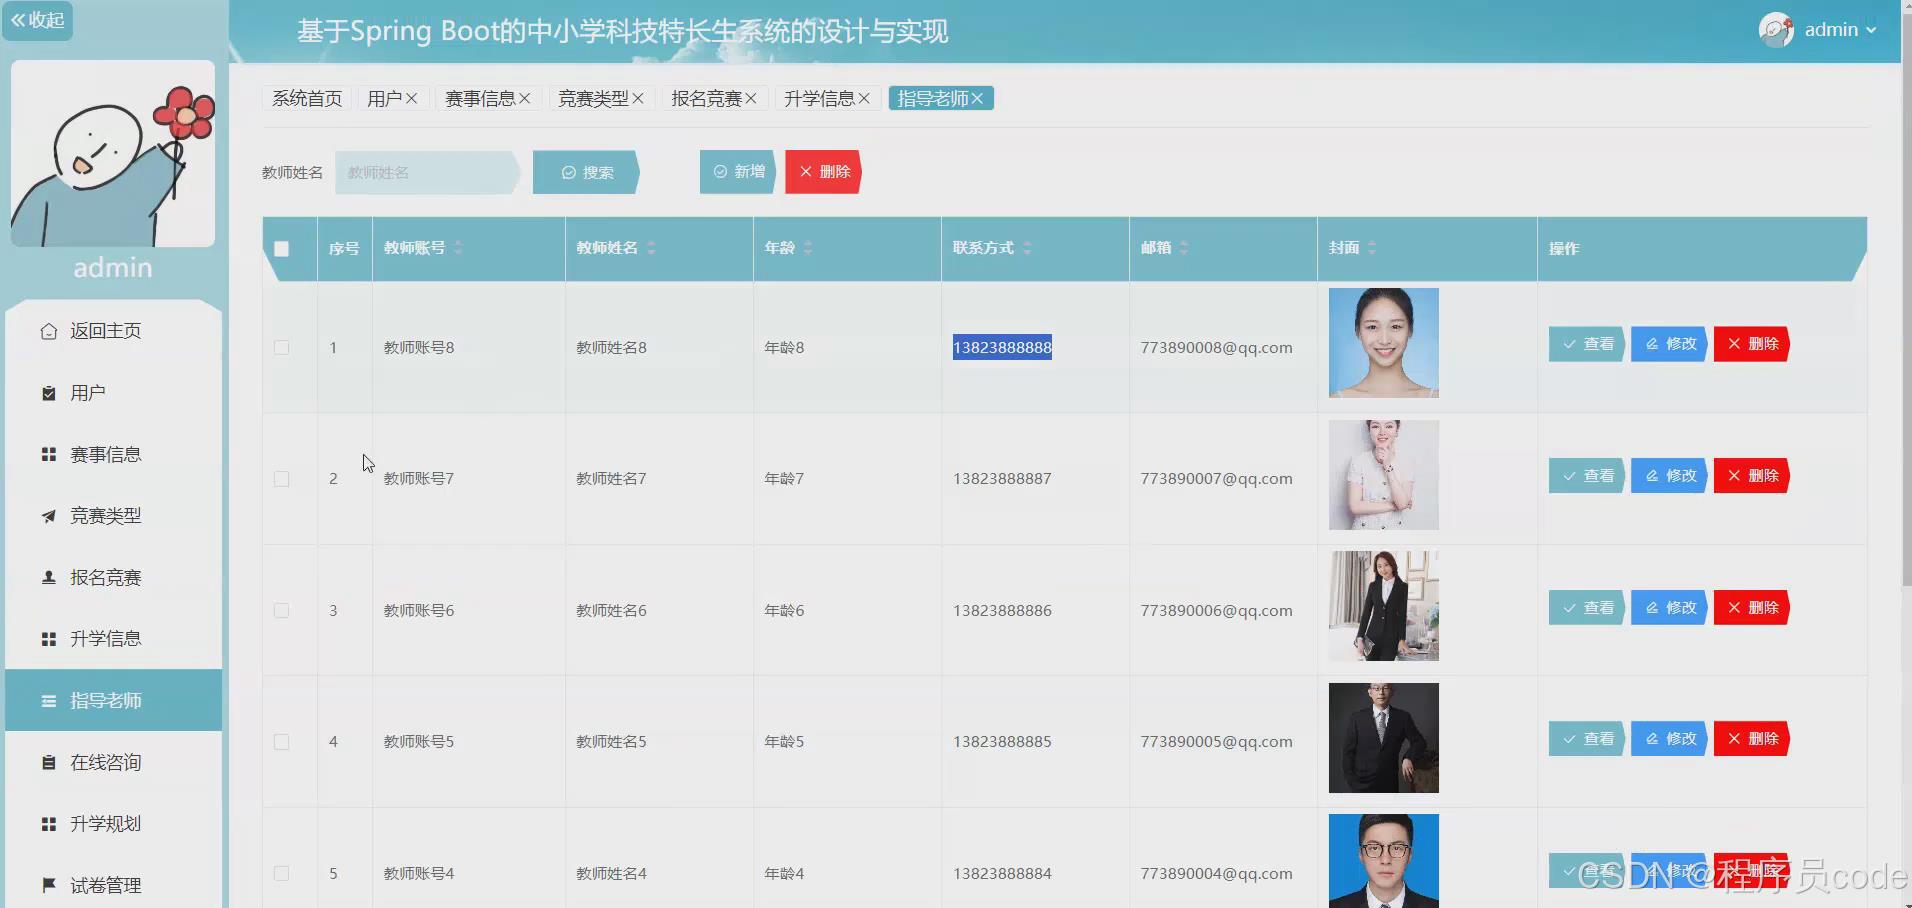Click the grid icon beside sidebar 升学信息
This screenshot has height=908, width=1912.
coord(48,639)
